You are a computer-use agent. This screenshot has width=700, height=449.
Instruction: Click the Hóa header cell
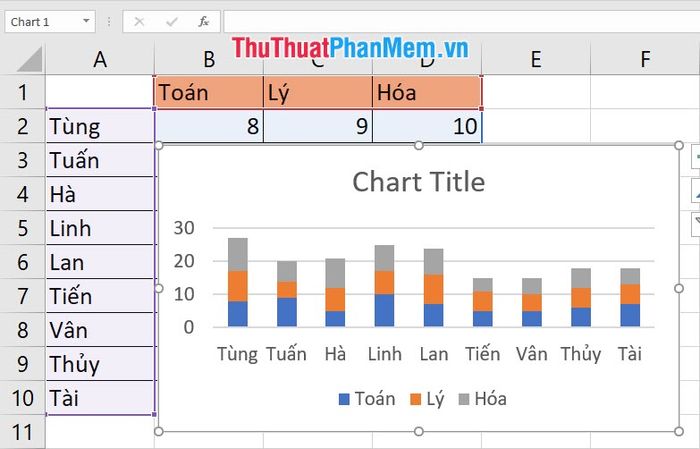427,92
